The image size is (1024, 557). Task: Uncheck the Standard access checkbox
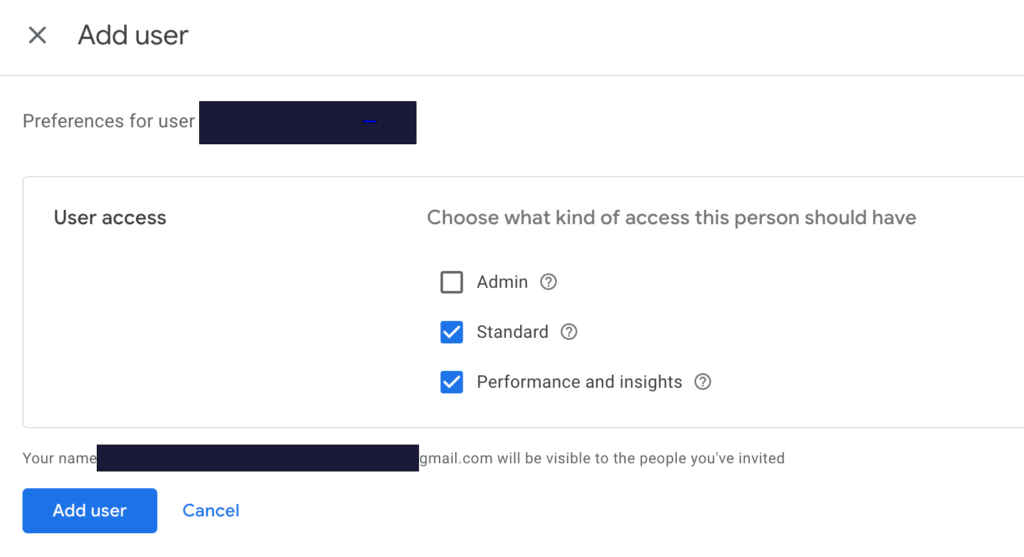click(x=451, y=332)
